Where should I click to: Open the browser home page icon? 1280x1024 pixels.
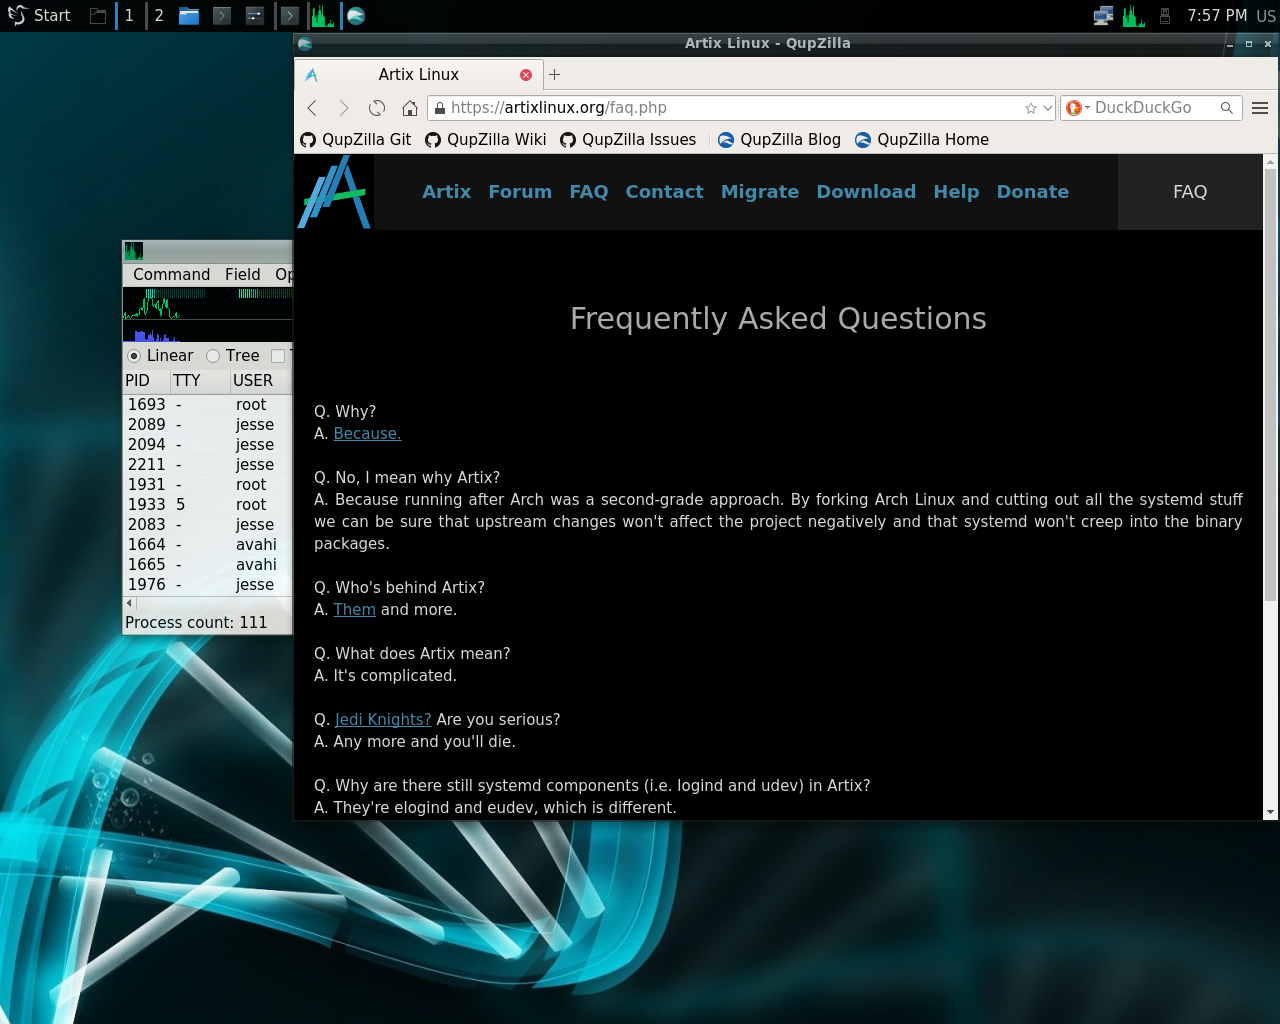410,108
